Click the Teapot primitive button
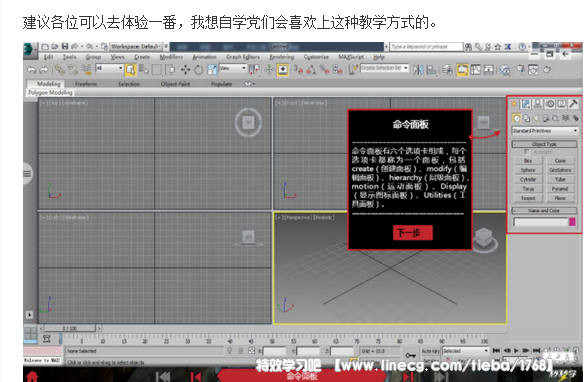 [528, 198]
